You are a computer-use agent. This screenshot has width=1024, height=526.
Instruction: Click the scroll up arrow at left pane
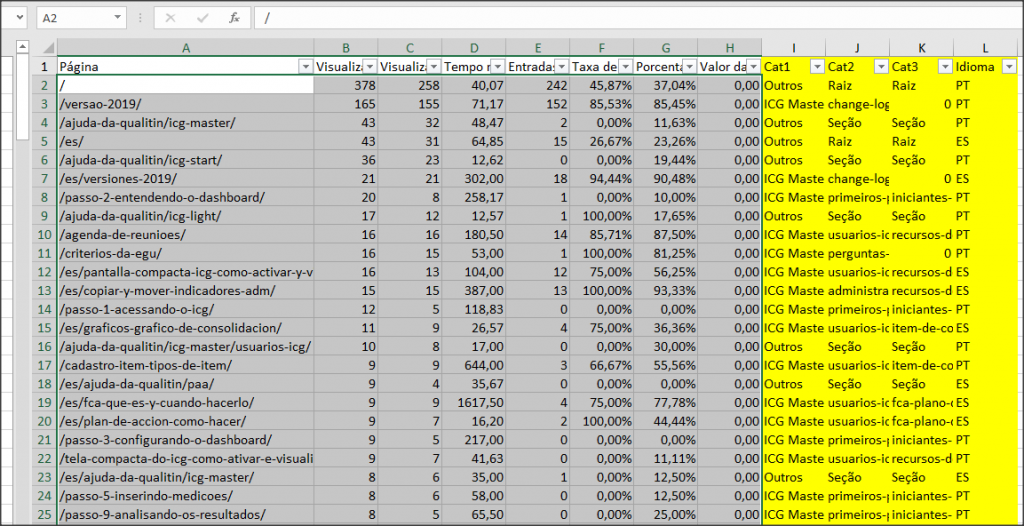point(22,46)
